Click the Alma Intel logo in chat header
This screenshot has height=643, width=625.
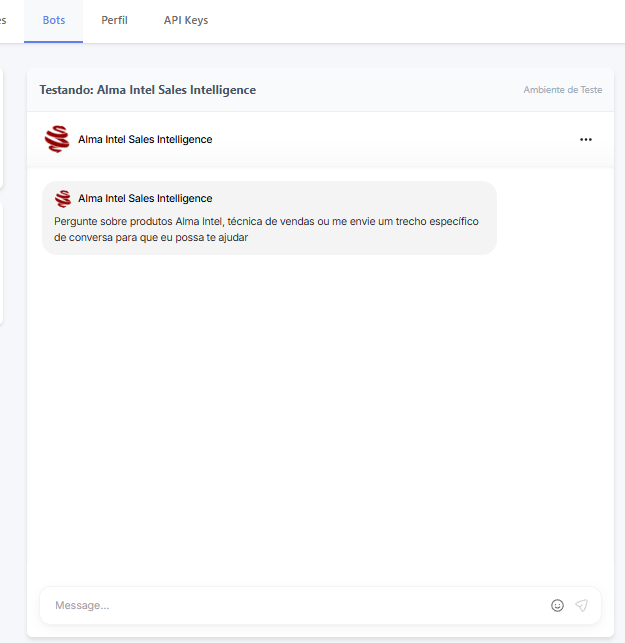pyautogui.click(x=57, y=139)
